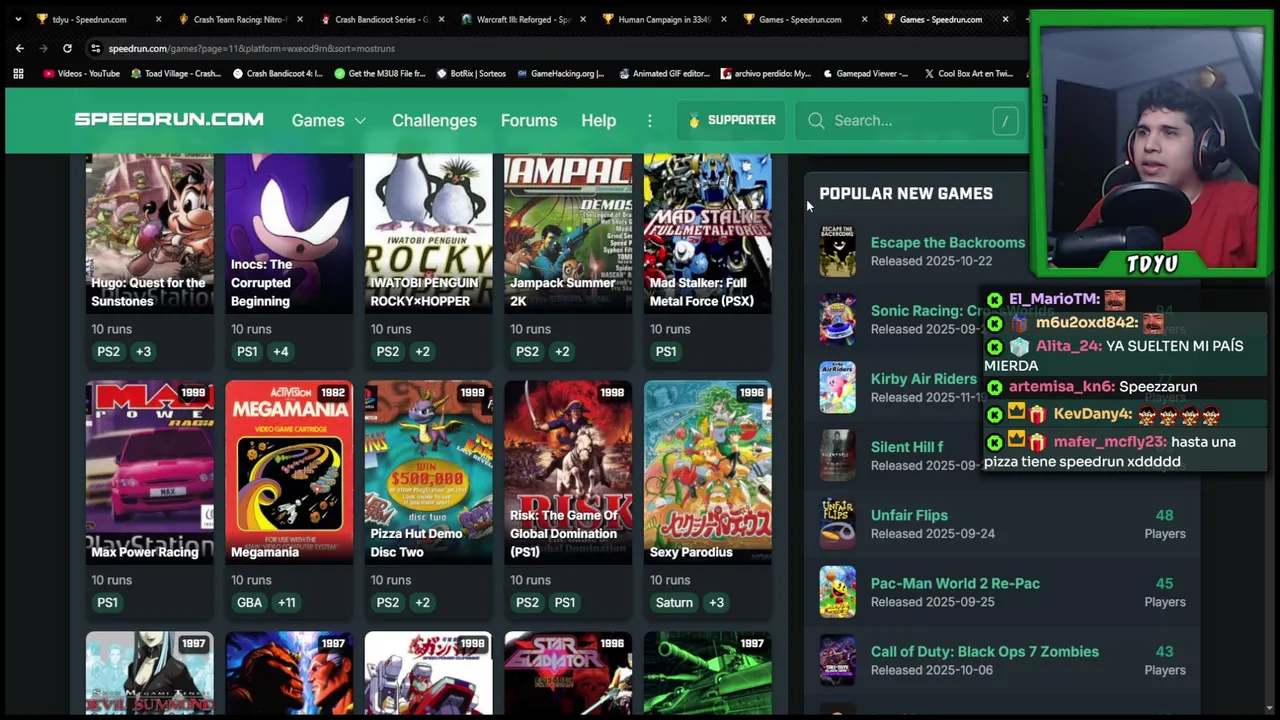1280x720 pixels.
Task: Open the Call of Duty: Black Ops 7 Zombies link
Action: click(984, 651)
